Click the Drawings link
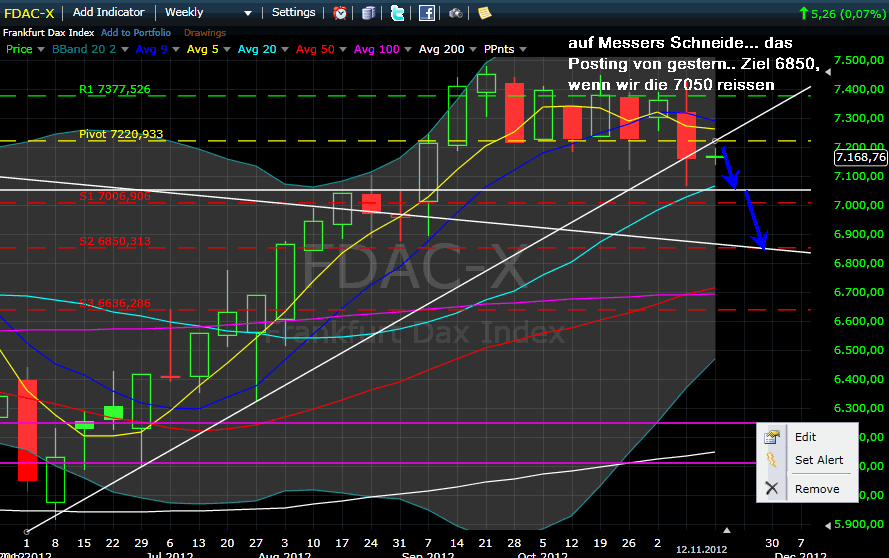 click(205, 33)
